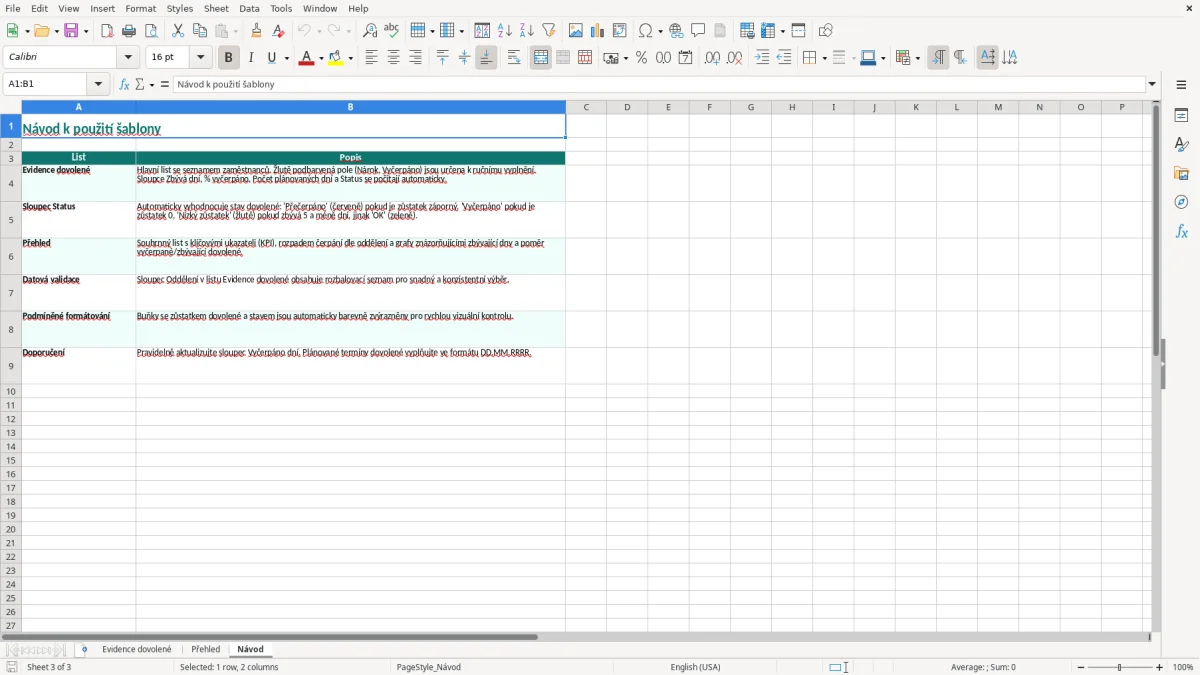Click Add Decimal Place icon

(x=712, y=58)
